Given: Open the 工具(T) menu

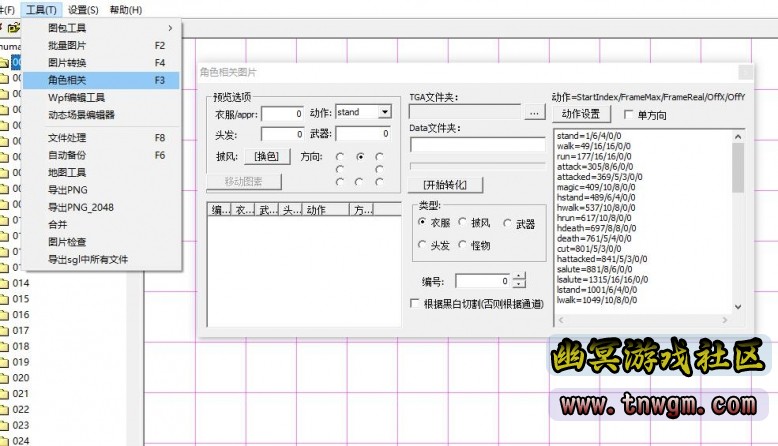Looking at the screenshot, I should click(41, 9).
